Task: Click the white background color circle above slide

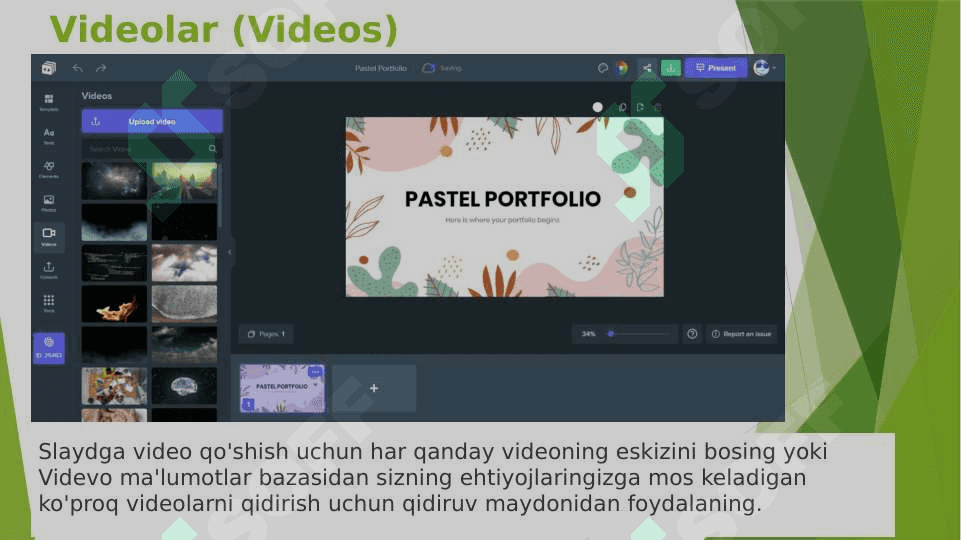Action: click(x=598, y=107)
